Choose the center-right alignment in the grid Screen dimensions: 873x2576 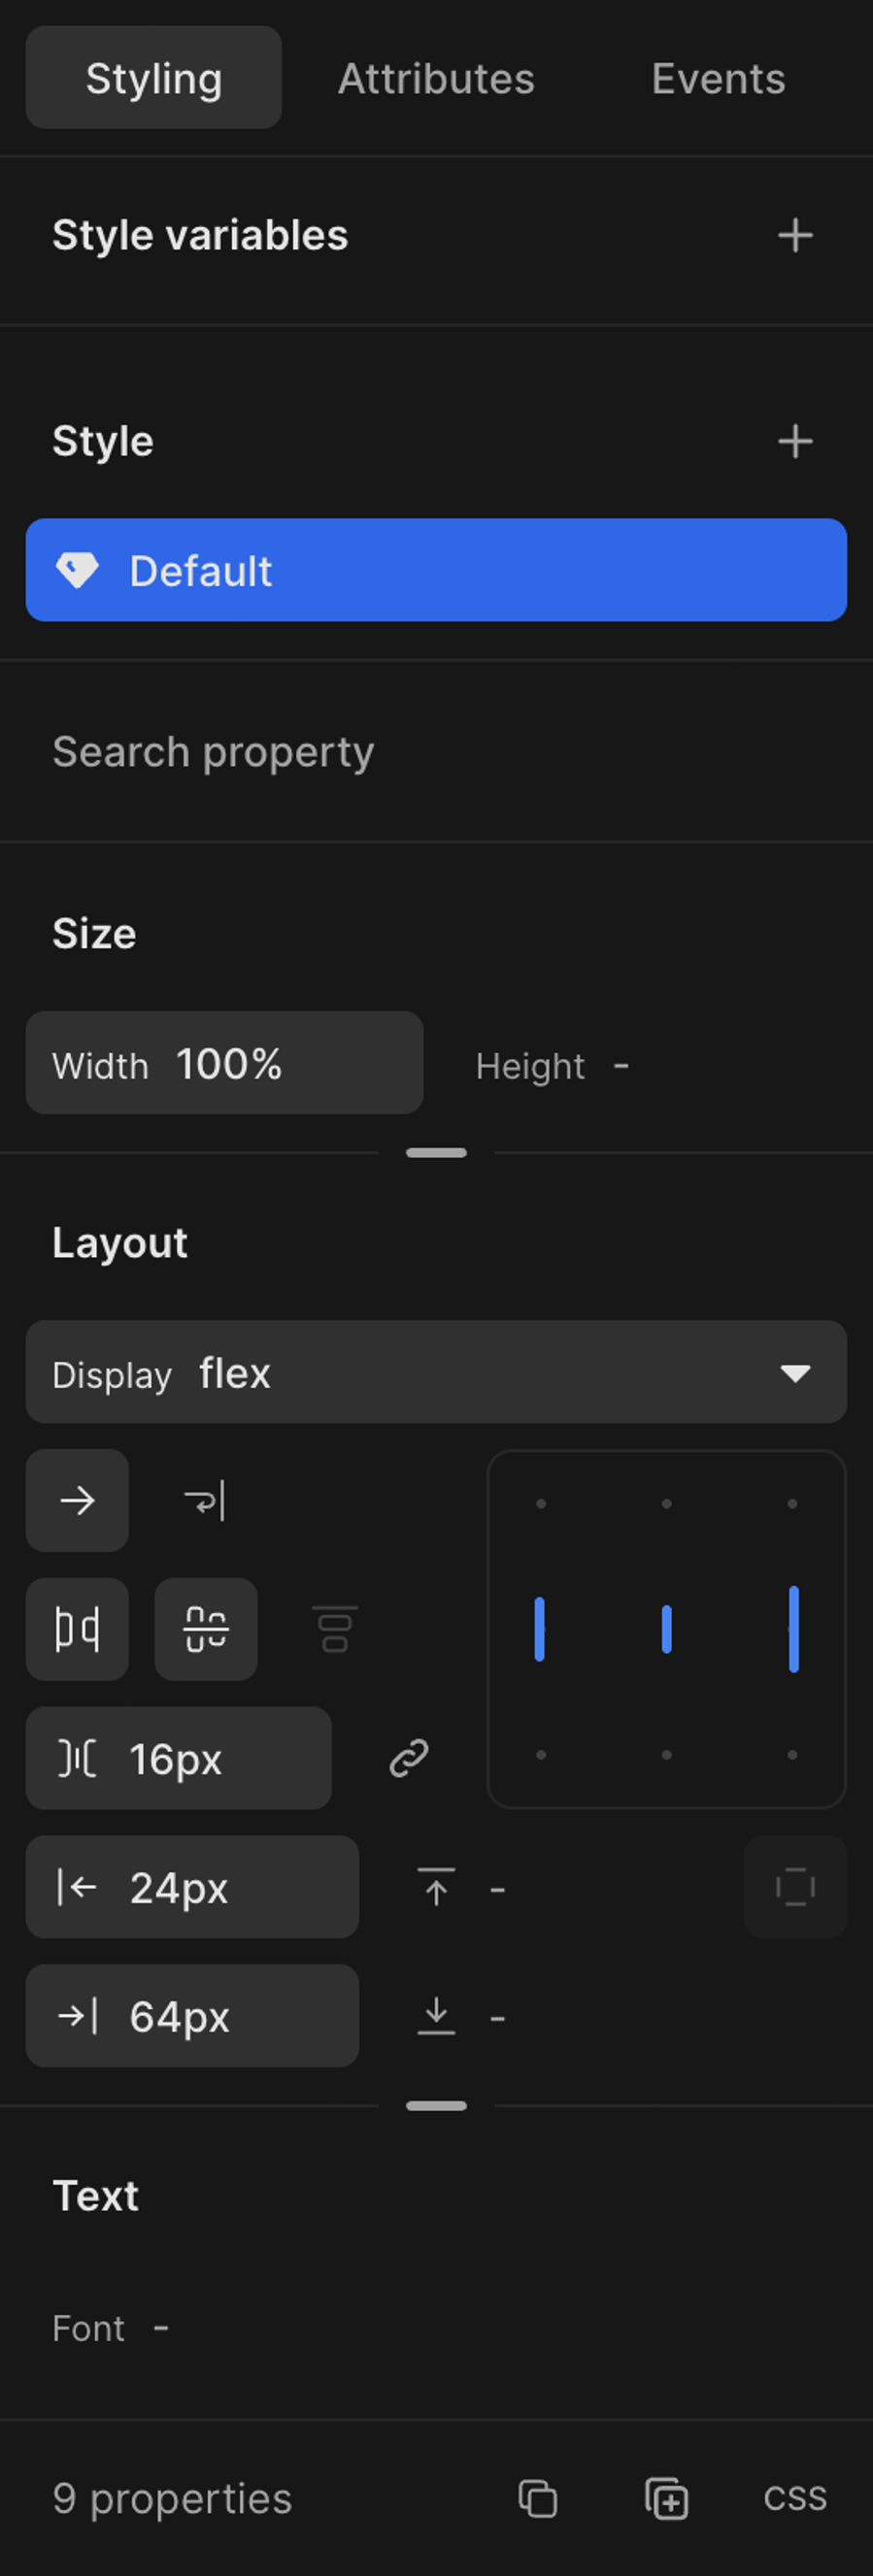coord(793,1629)
